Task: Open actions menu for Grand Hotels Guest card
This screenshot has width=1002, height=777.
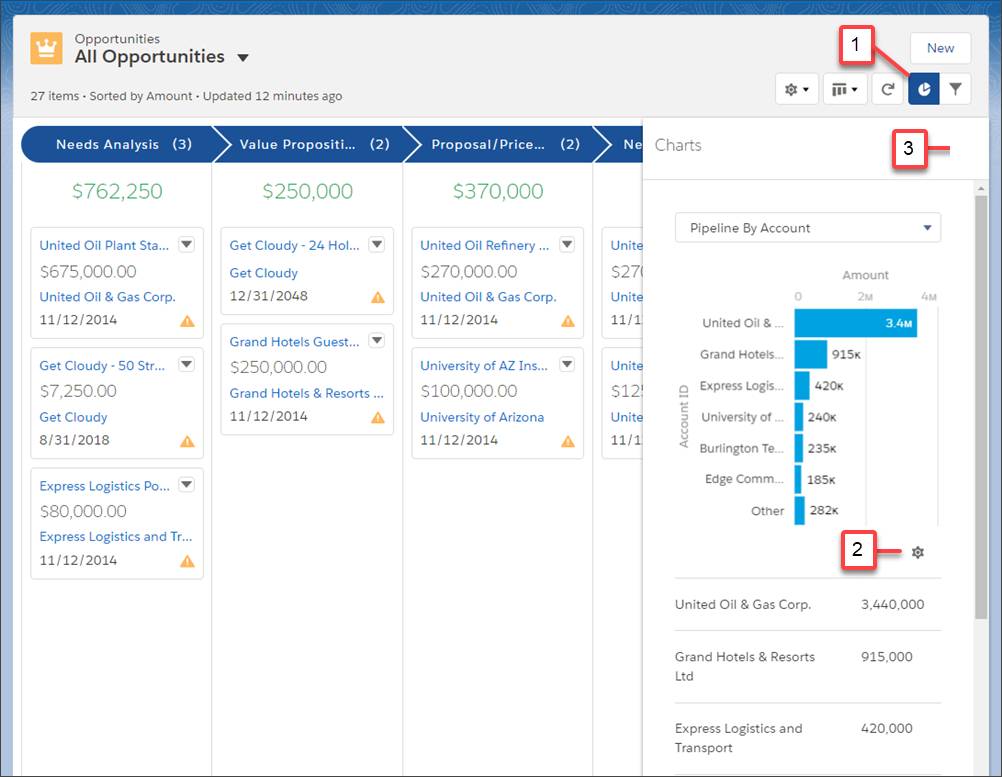Action: pyautogui.click(x=377, y=341)
